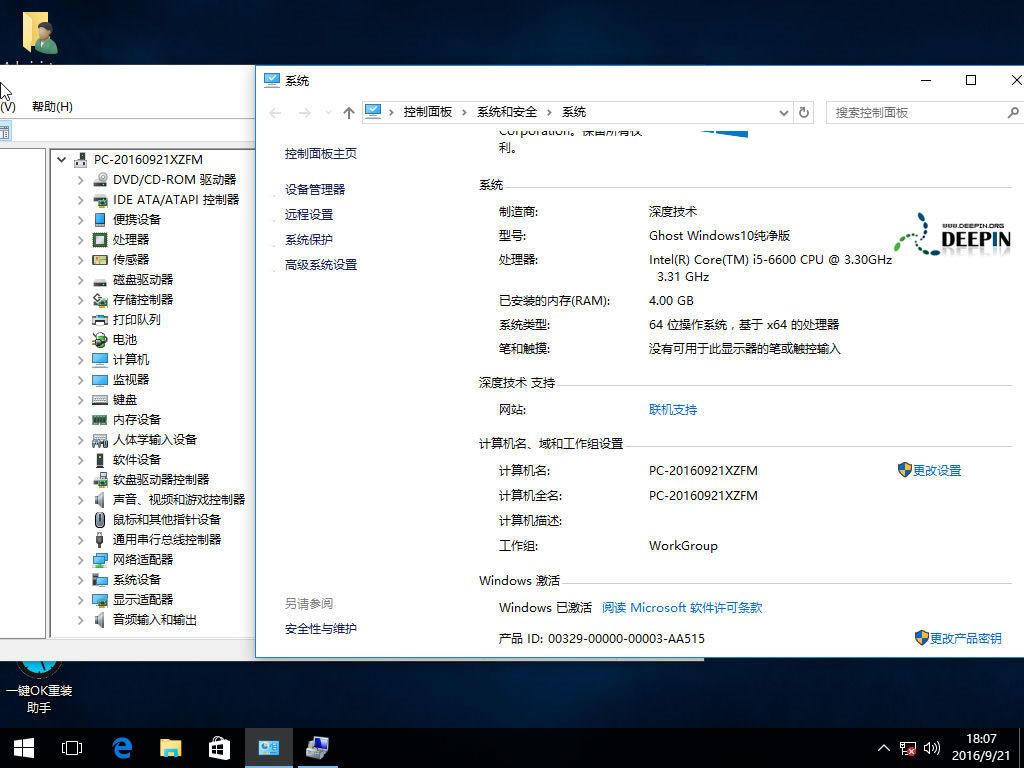This screenshot has height=768, width=1024.
Task: Open the address bar dropdown chevron
Action: (783, 112)
